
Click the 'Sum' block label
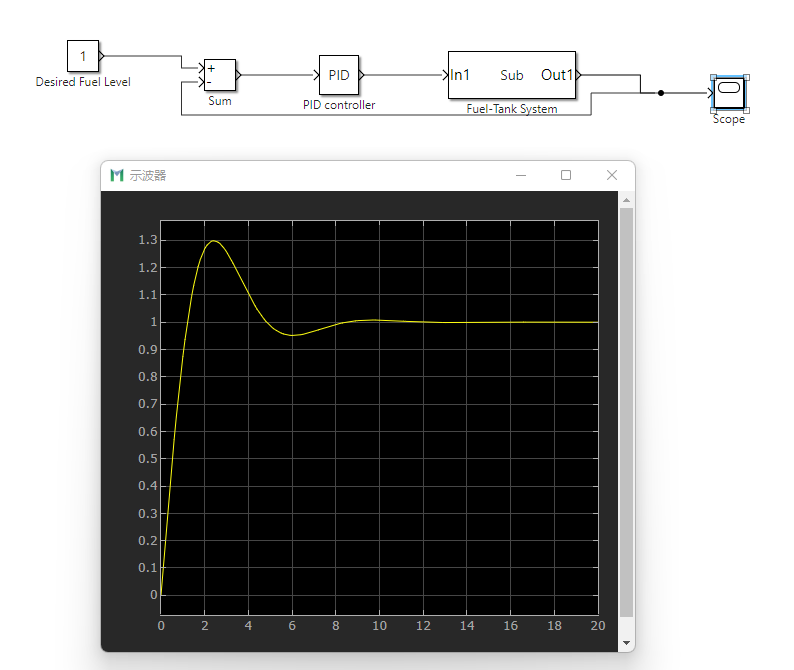[x=220, y=101]
